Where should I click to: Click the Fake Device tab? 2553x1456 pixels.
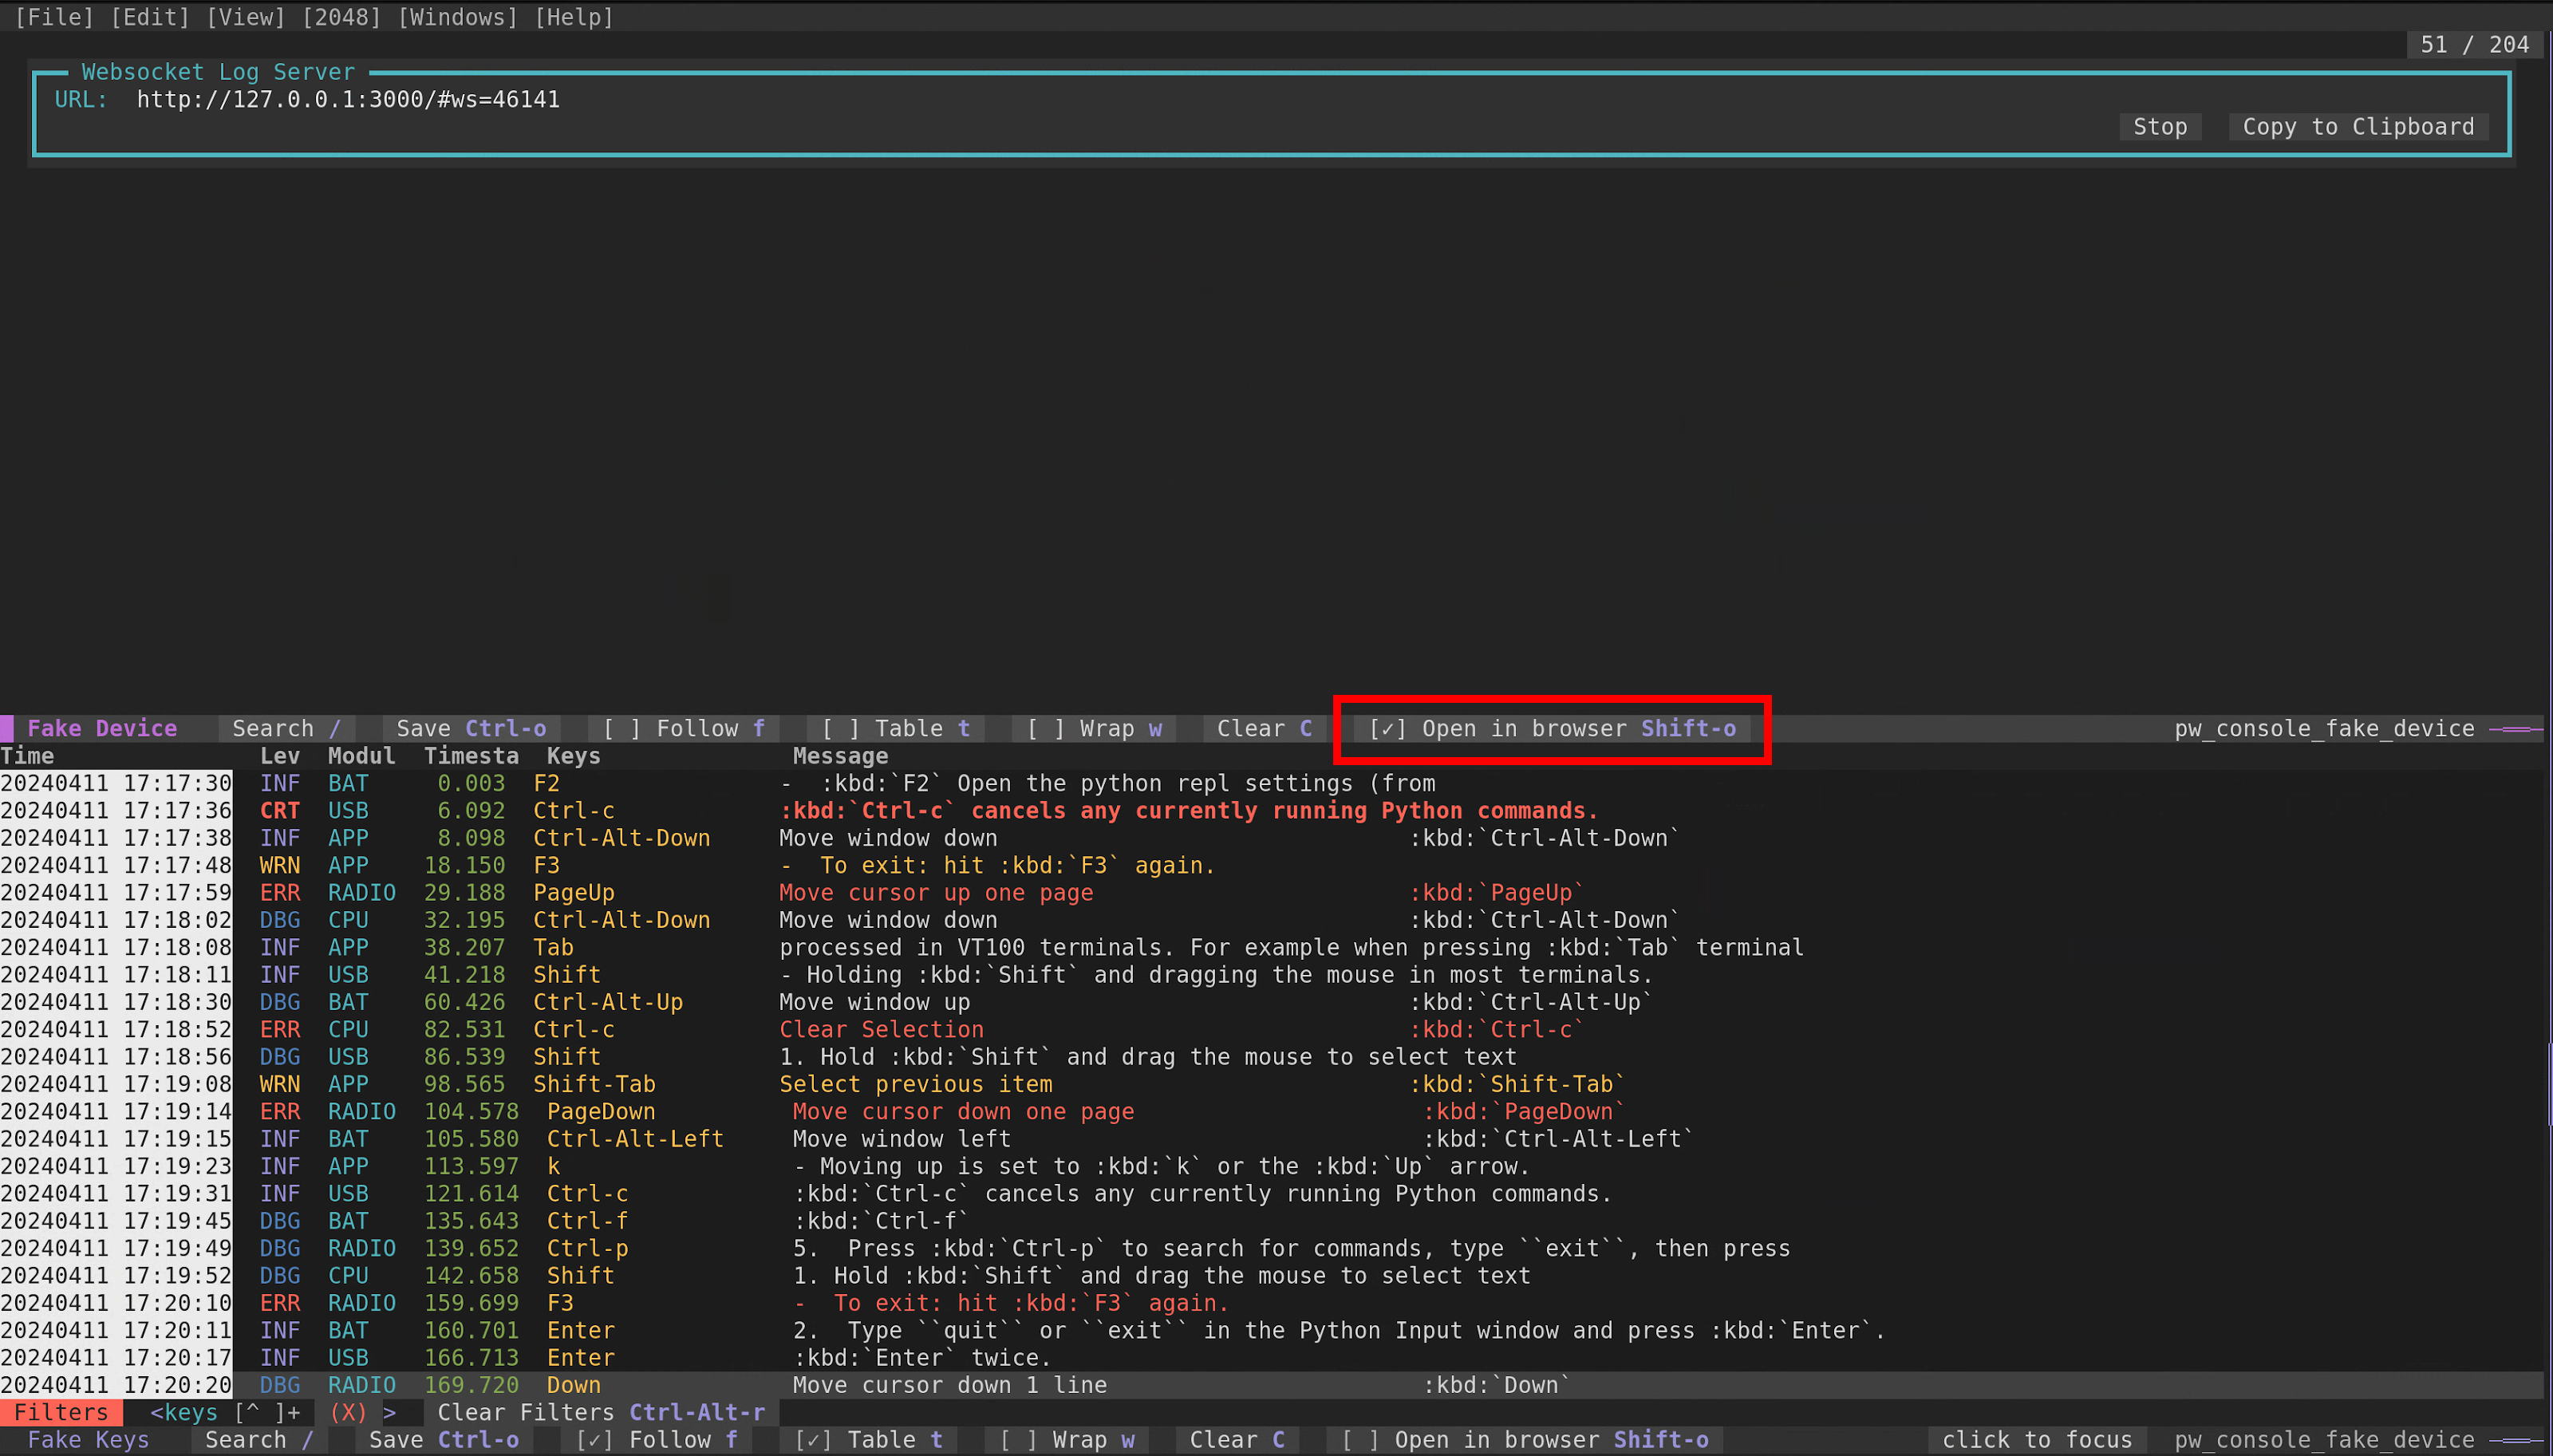pos(100,726)
